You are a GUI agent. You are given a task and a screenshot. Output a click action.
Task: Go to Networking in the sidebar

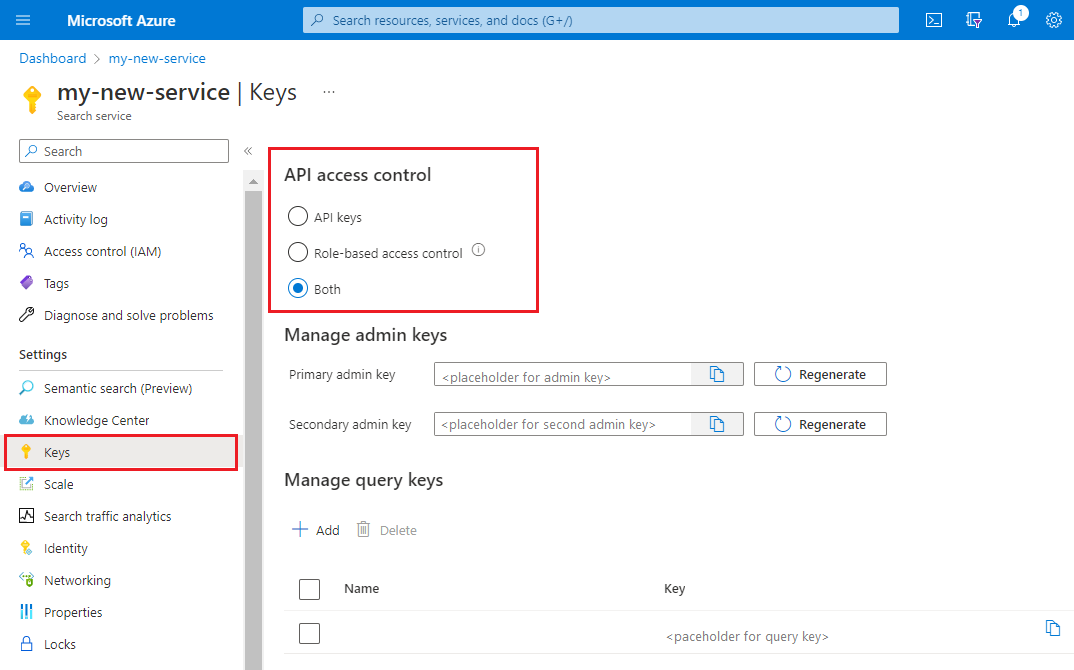tap(77, 581)
